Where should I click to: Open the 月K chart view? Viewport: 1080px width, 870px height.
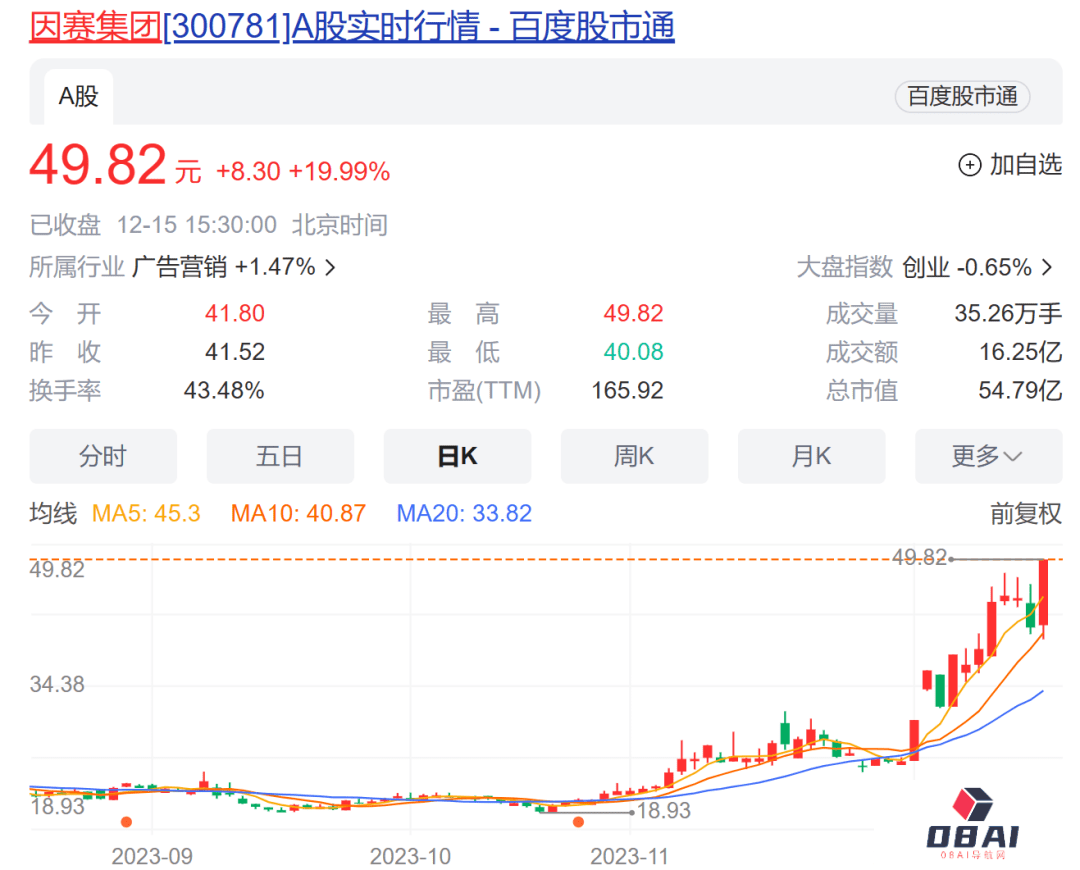811,456
